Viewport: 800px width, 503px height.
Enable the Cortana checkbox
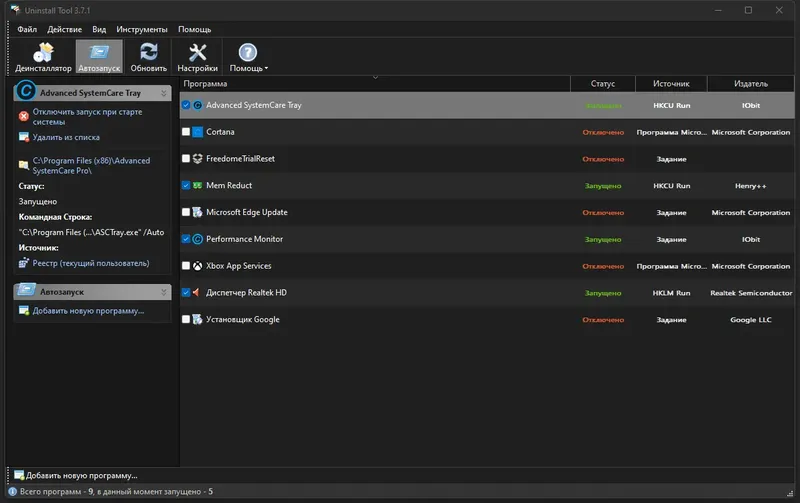click(186, 132)
